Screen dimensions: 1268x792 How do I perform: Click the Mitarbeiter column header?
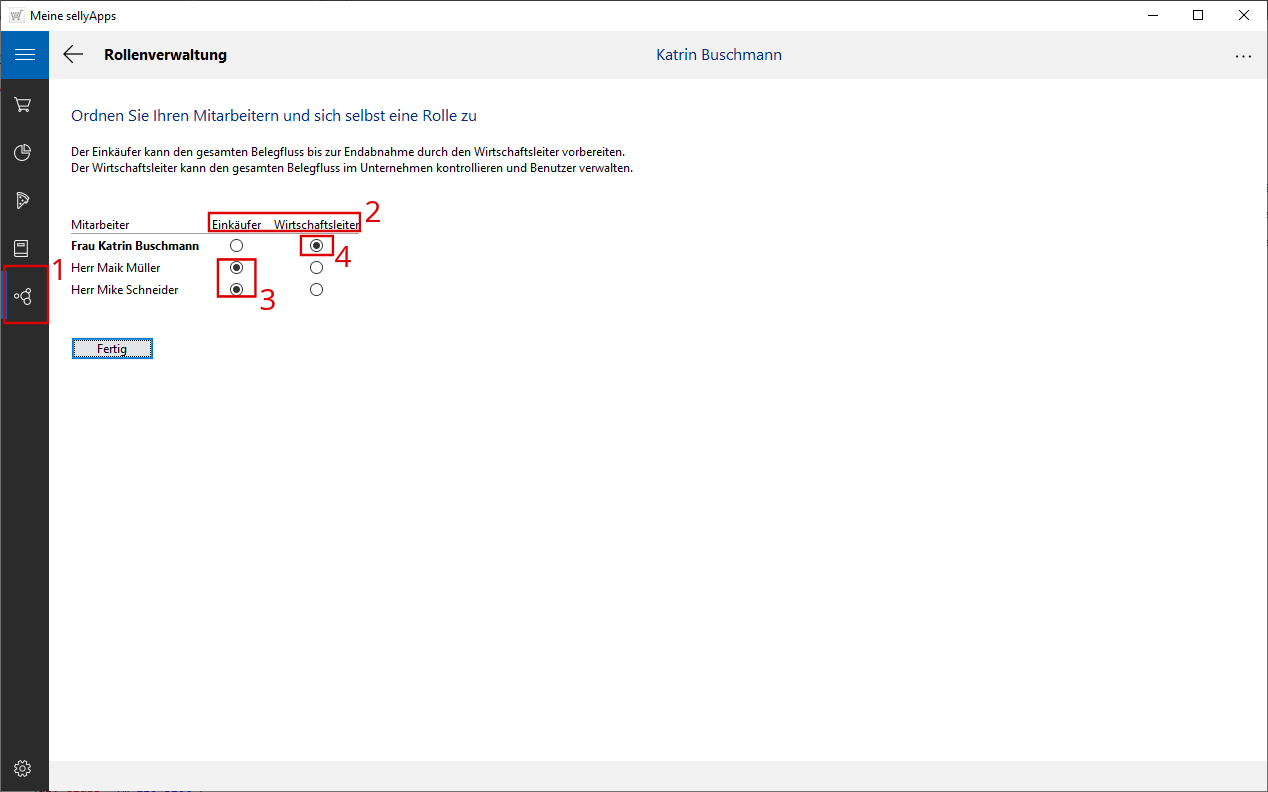pos(100,225)
